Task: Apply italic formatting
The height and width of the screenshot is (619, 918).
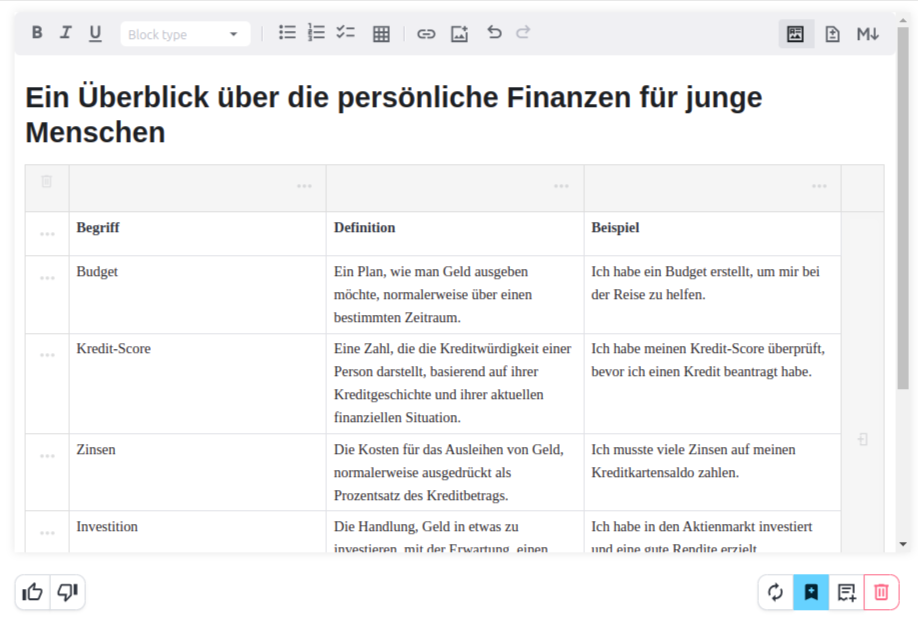Action: pos(66,33)
